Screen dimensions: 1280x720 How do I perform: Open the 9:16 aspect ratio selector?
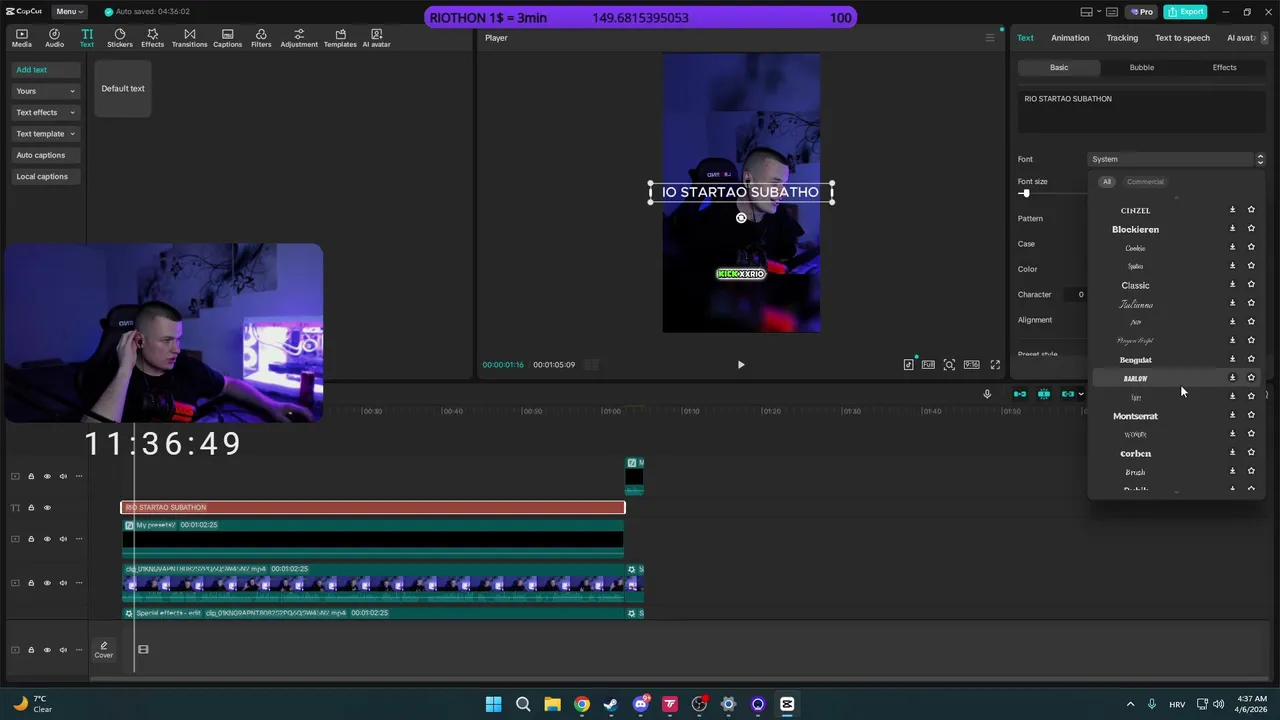coord(971,365)
